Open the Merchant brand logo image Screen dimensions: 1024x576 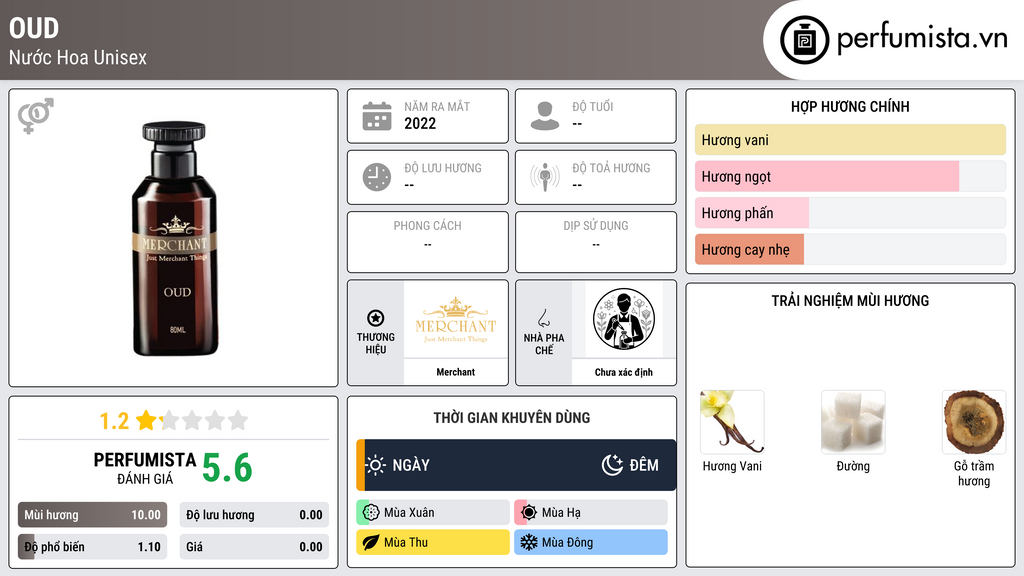point(456,320)
